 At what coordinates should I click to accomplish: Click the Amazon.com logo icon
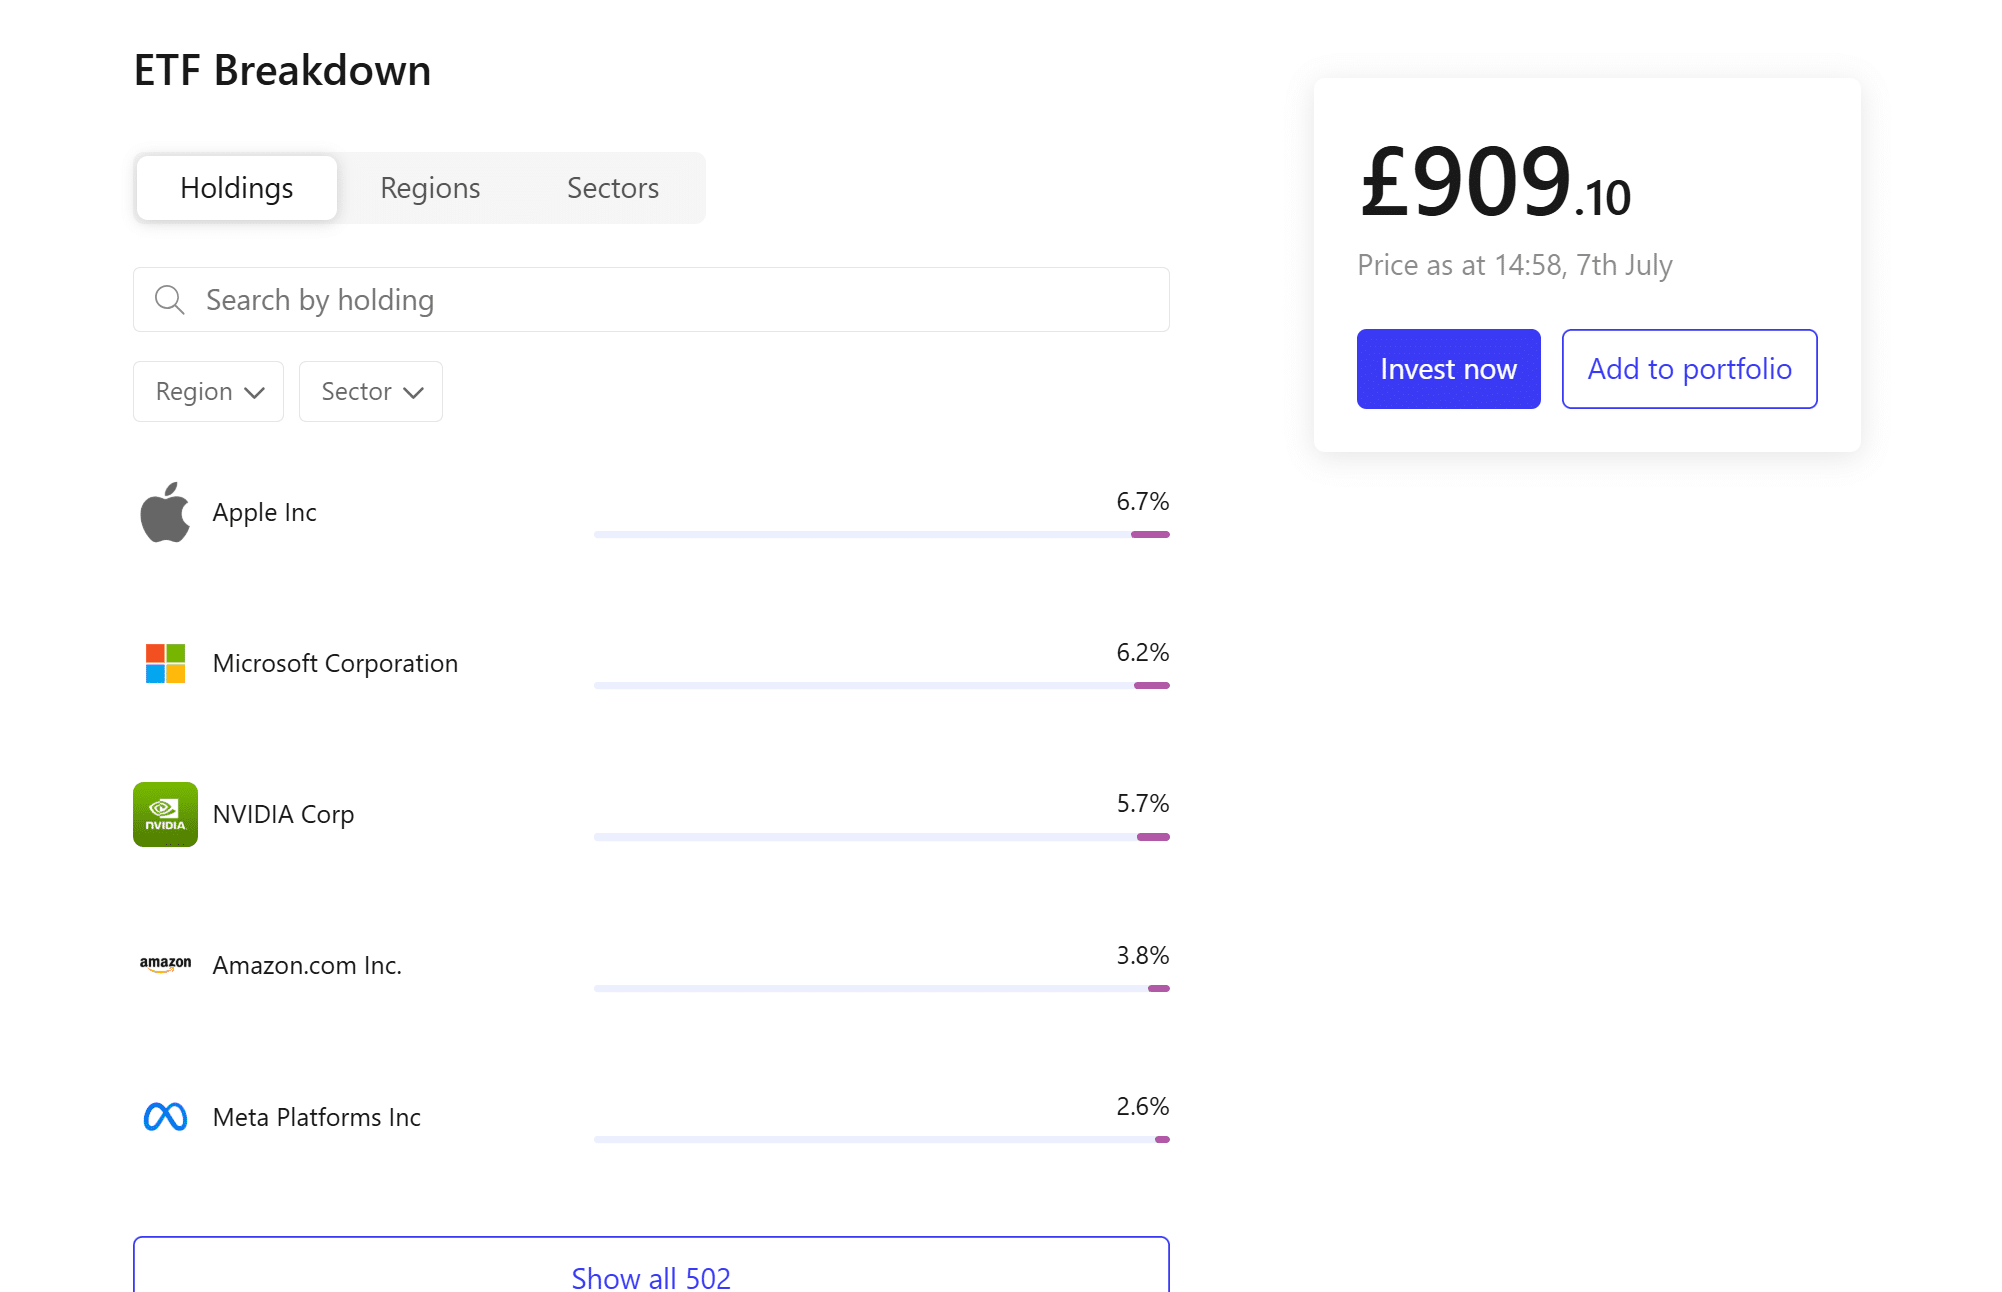[x=165, y=965]
